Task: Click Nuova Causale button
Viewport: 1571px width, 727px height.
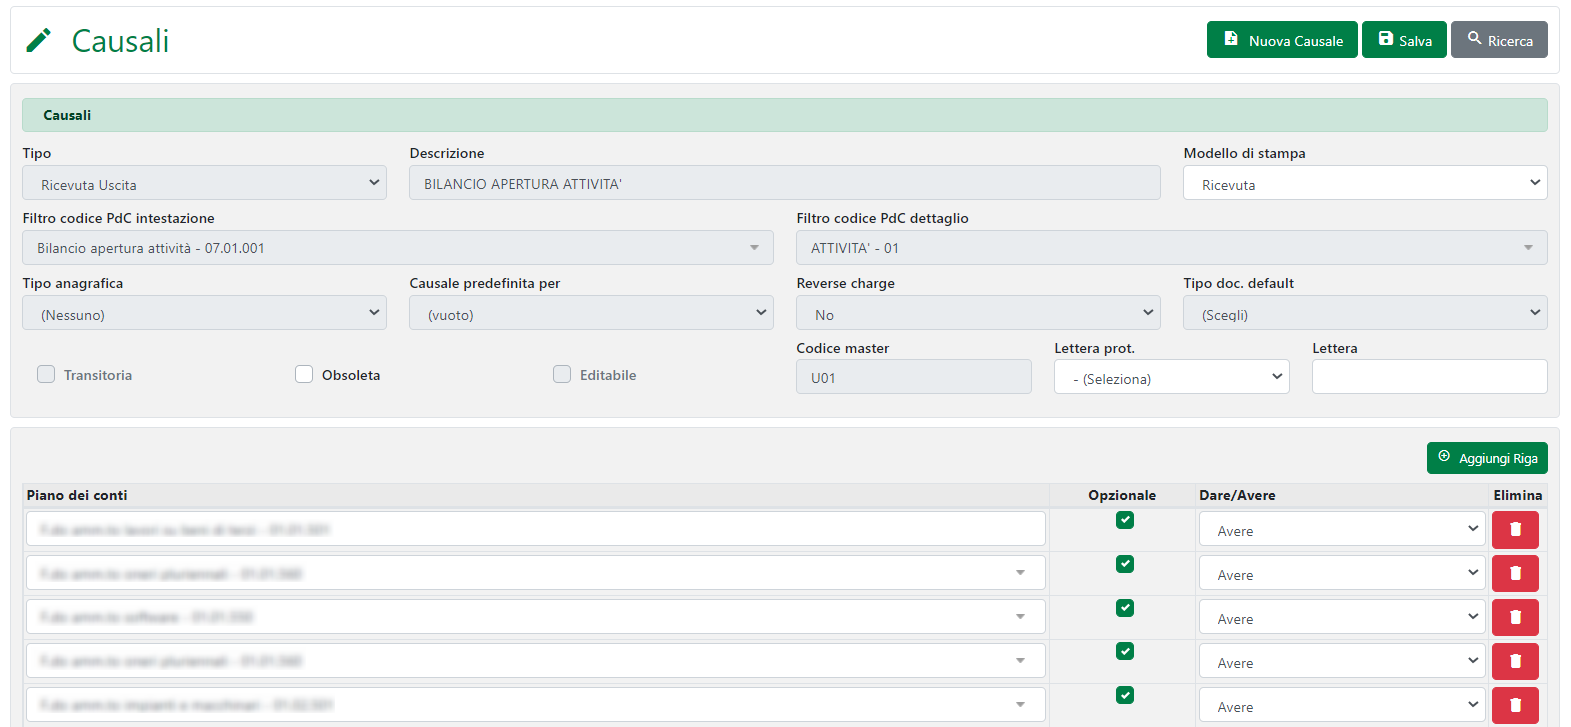Action: coord(1281,40)
